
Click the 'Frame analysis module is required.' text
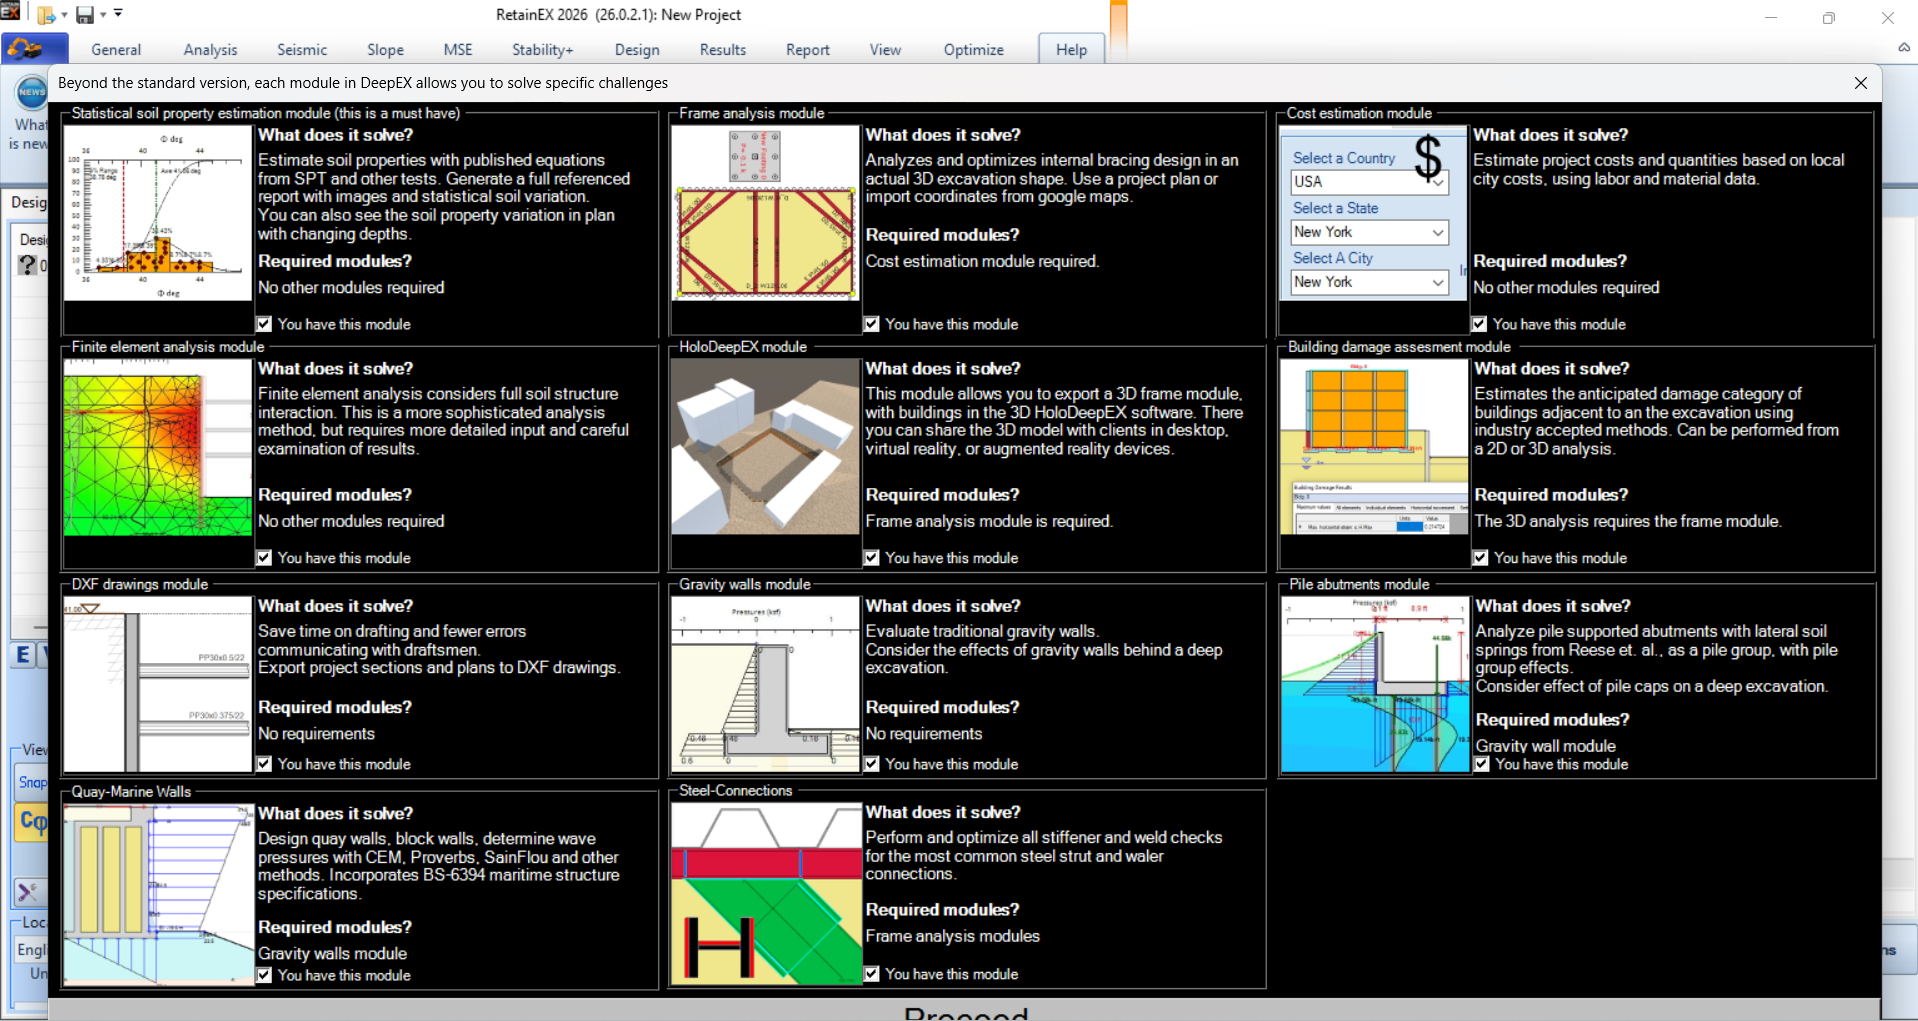pos(989,521)
